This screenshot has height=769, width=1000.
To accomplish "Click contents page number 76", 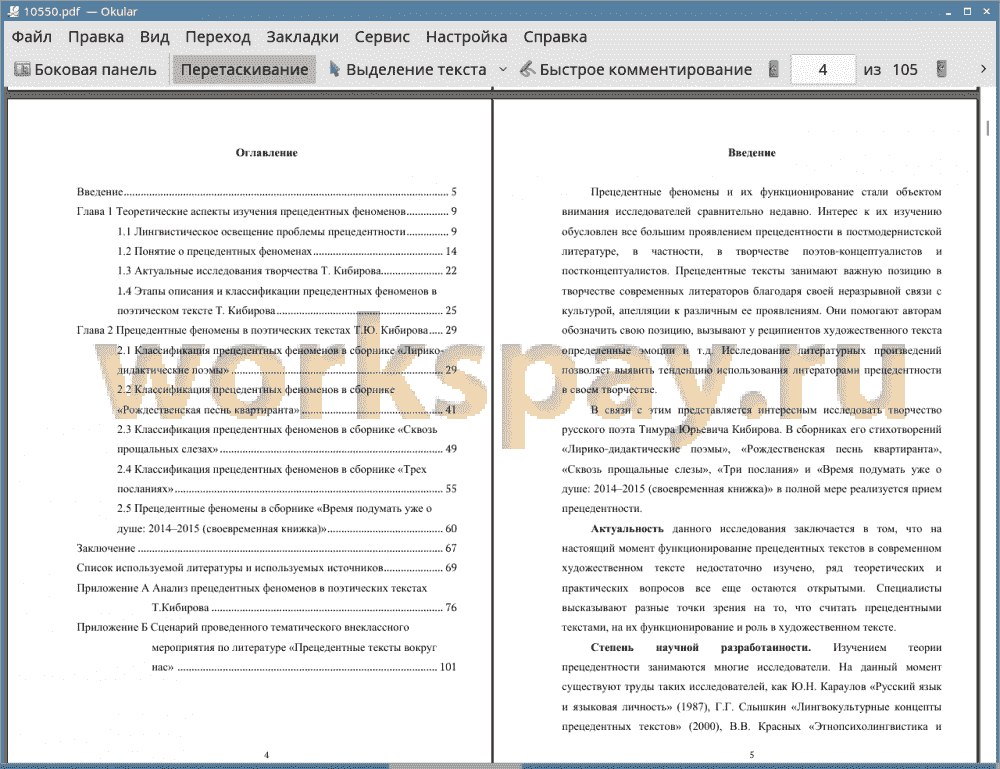I will (x=451, y=607).
